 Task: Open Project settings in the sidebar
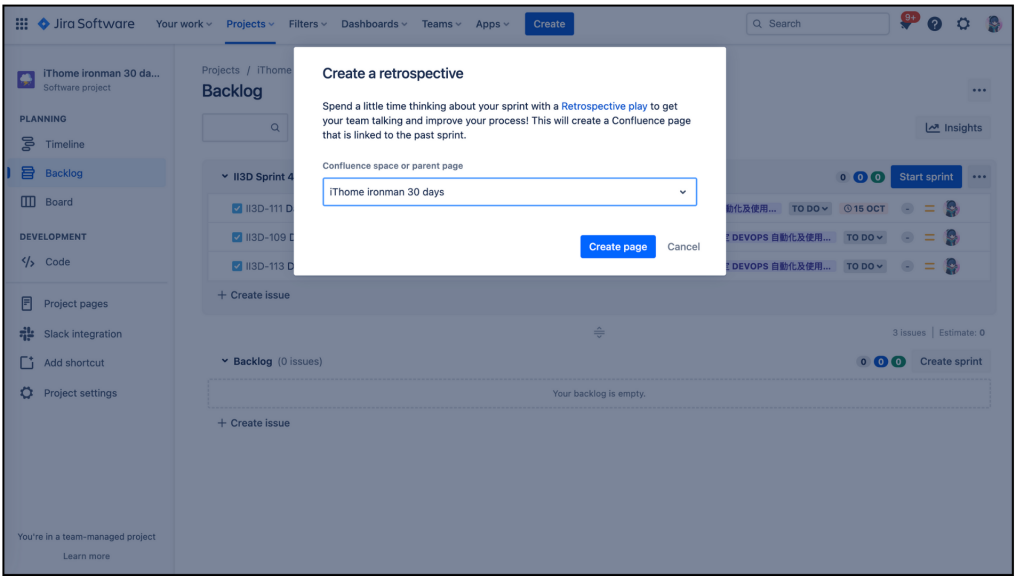(x=86, y=393)
